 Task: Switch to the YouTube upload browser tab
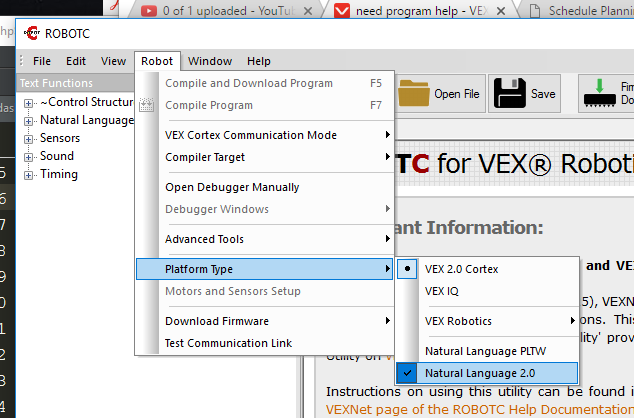[224, 11]
